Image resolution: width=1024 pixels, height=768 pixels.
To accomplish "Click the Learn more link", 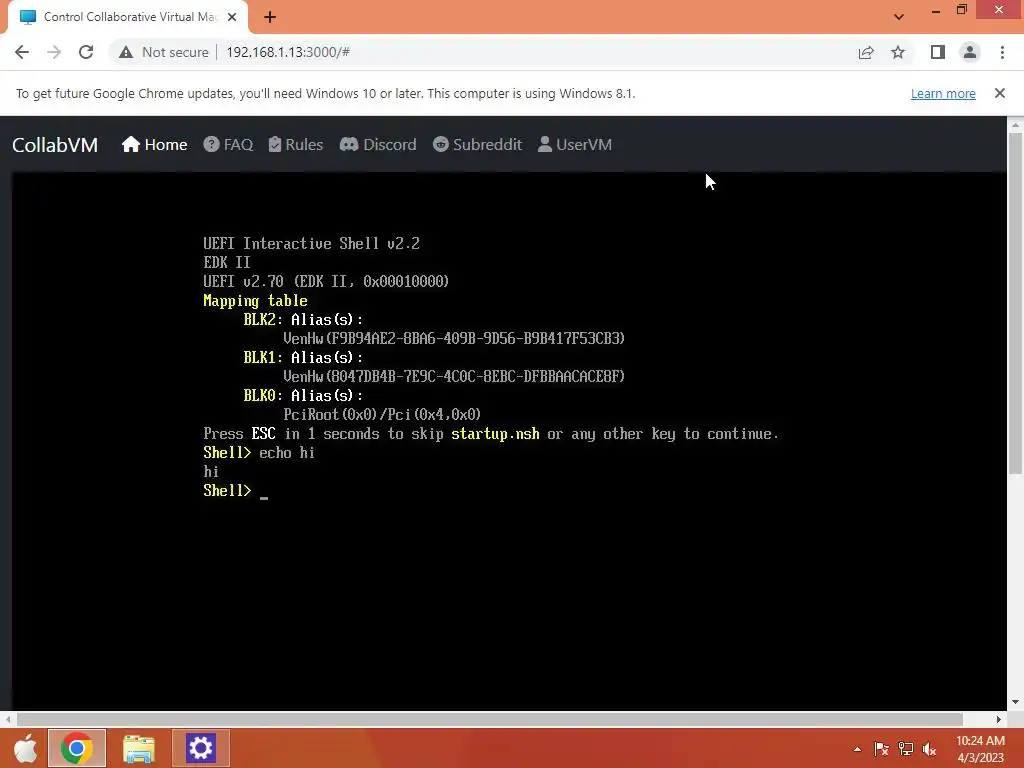I will pyautogui.click(x=943, y=93).
